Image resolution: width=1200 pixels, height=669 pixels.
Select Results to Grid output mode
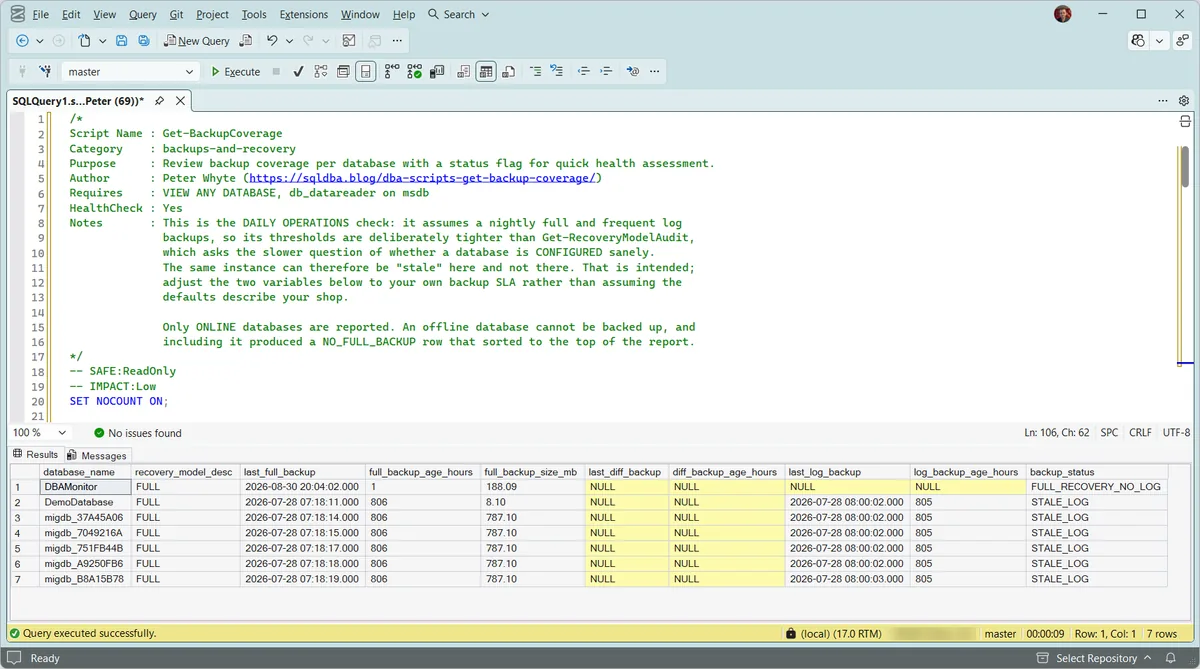coord(486,72)
